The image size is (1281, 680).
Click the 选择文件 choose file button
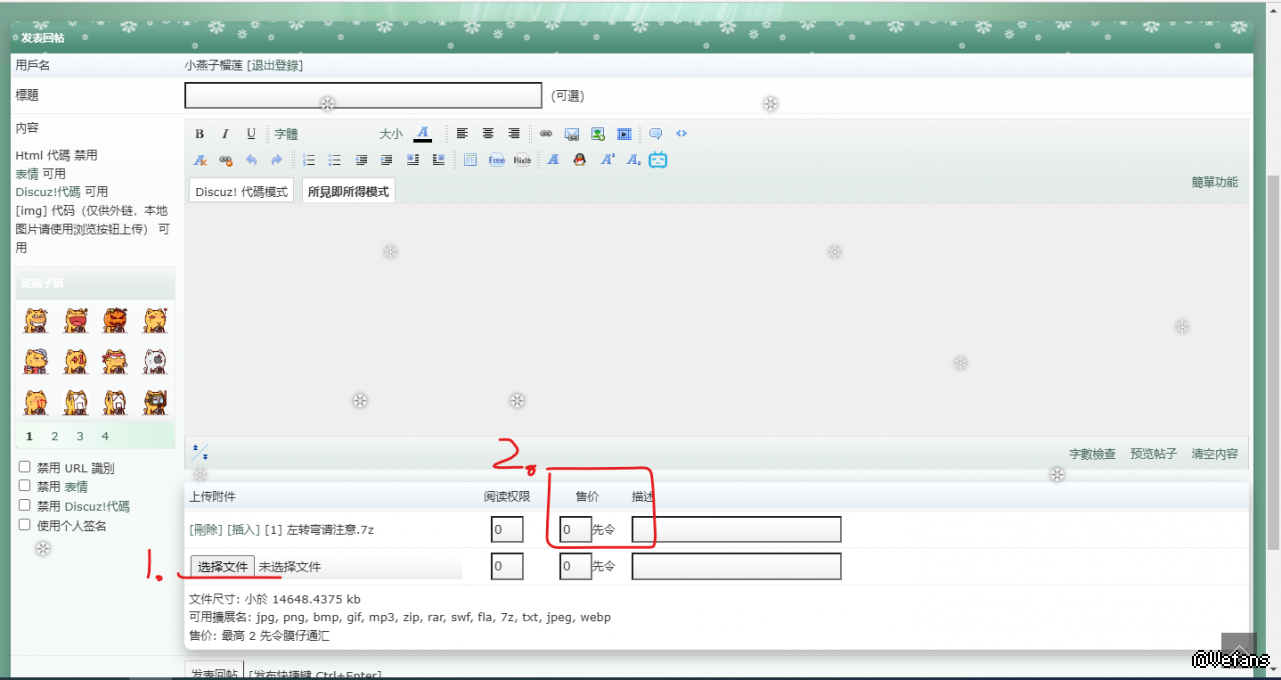click(x=222, y=567)
